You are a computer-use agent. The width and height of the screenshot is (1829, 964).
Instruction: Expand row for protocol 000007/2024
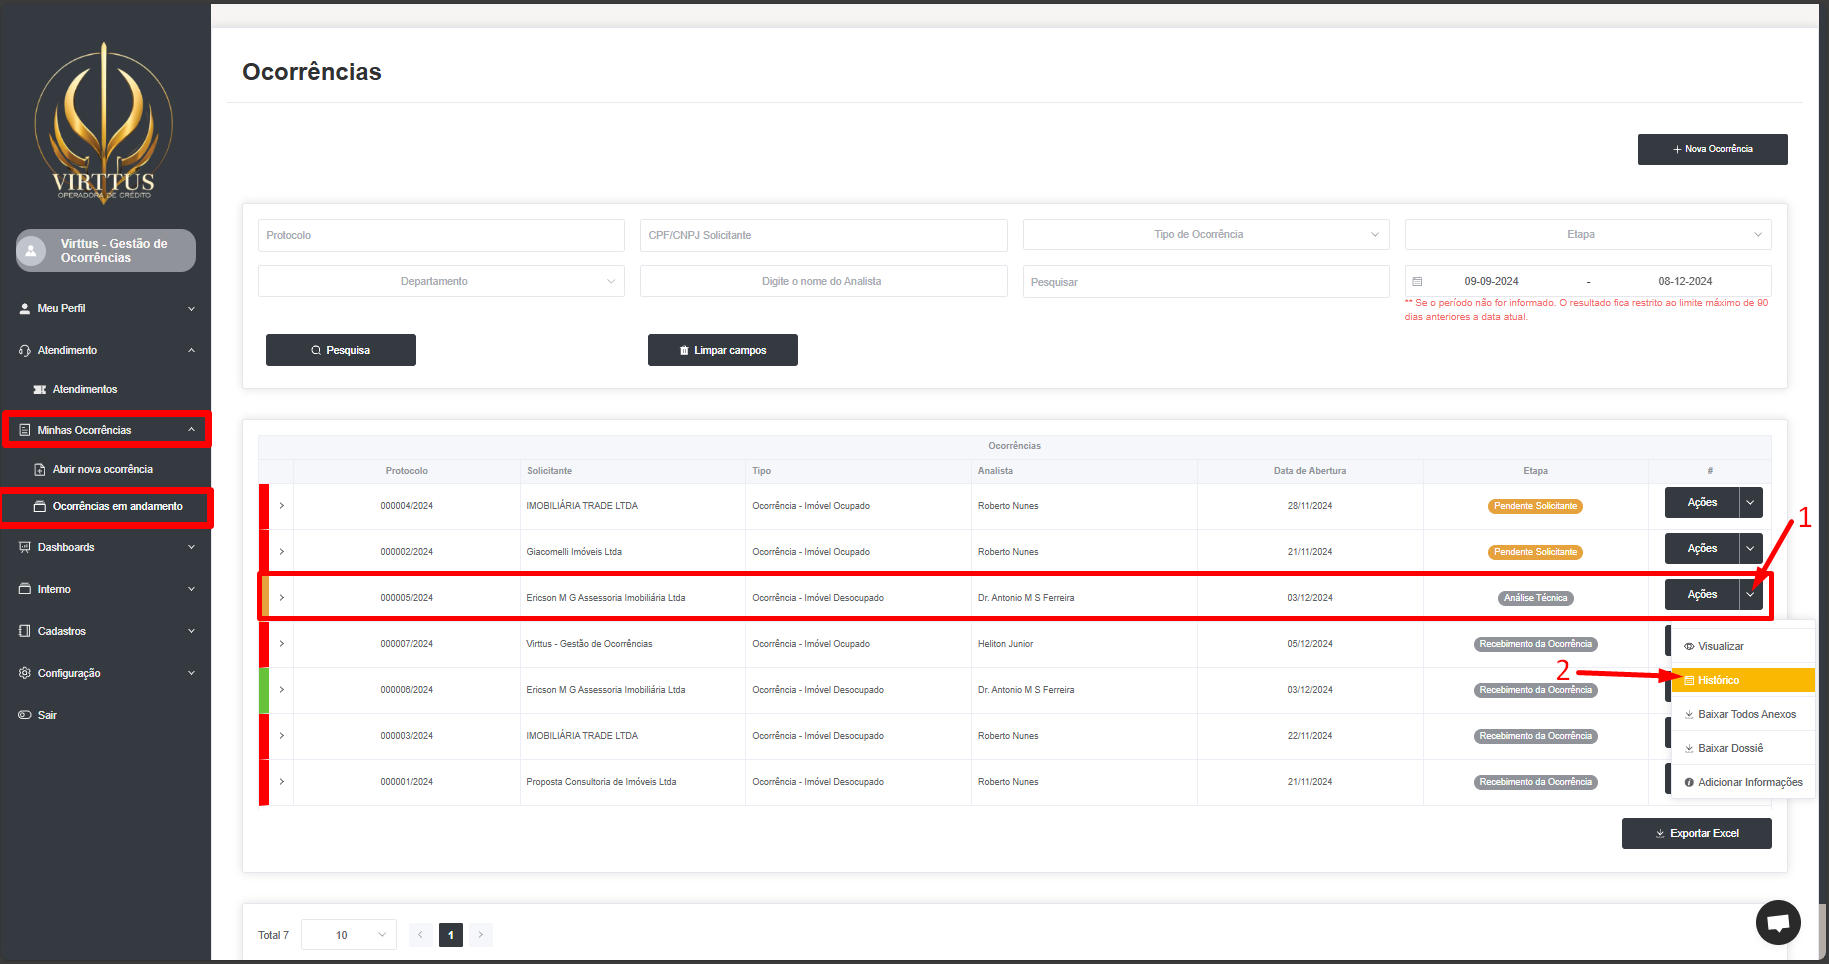coord(282,644)
